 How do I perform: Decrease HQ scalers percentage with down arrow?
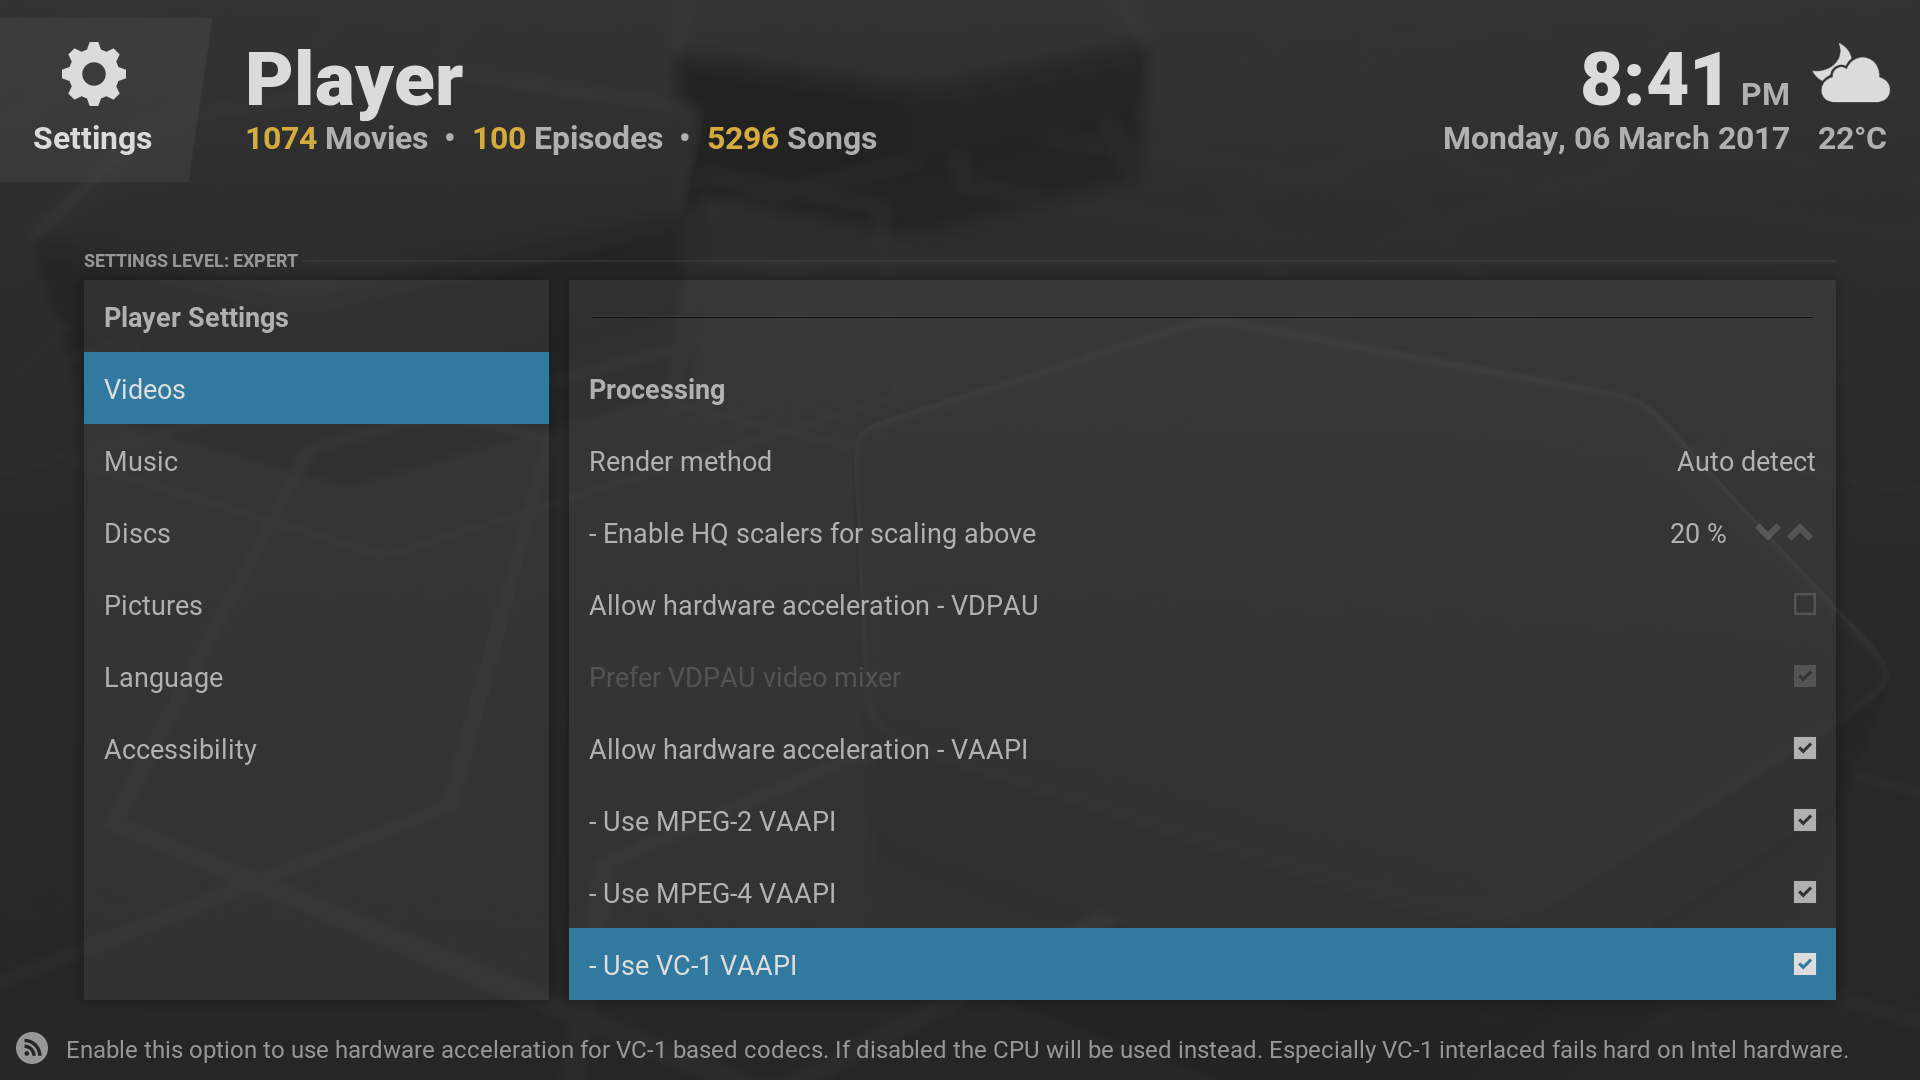tap(1767, 533)
